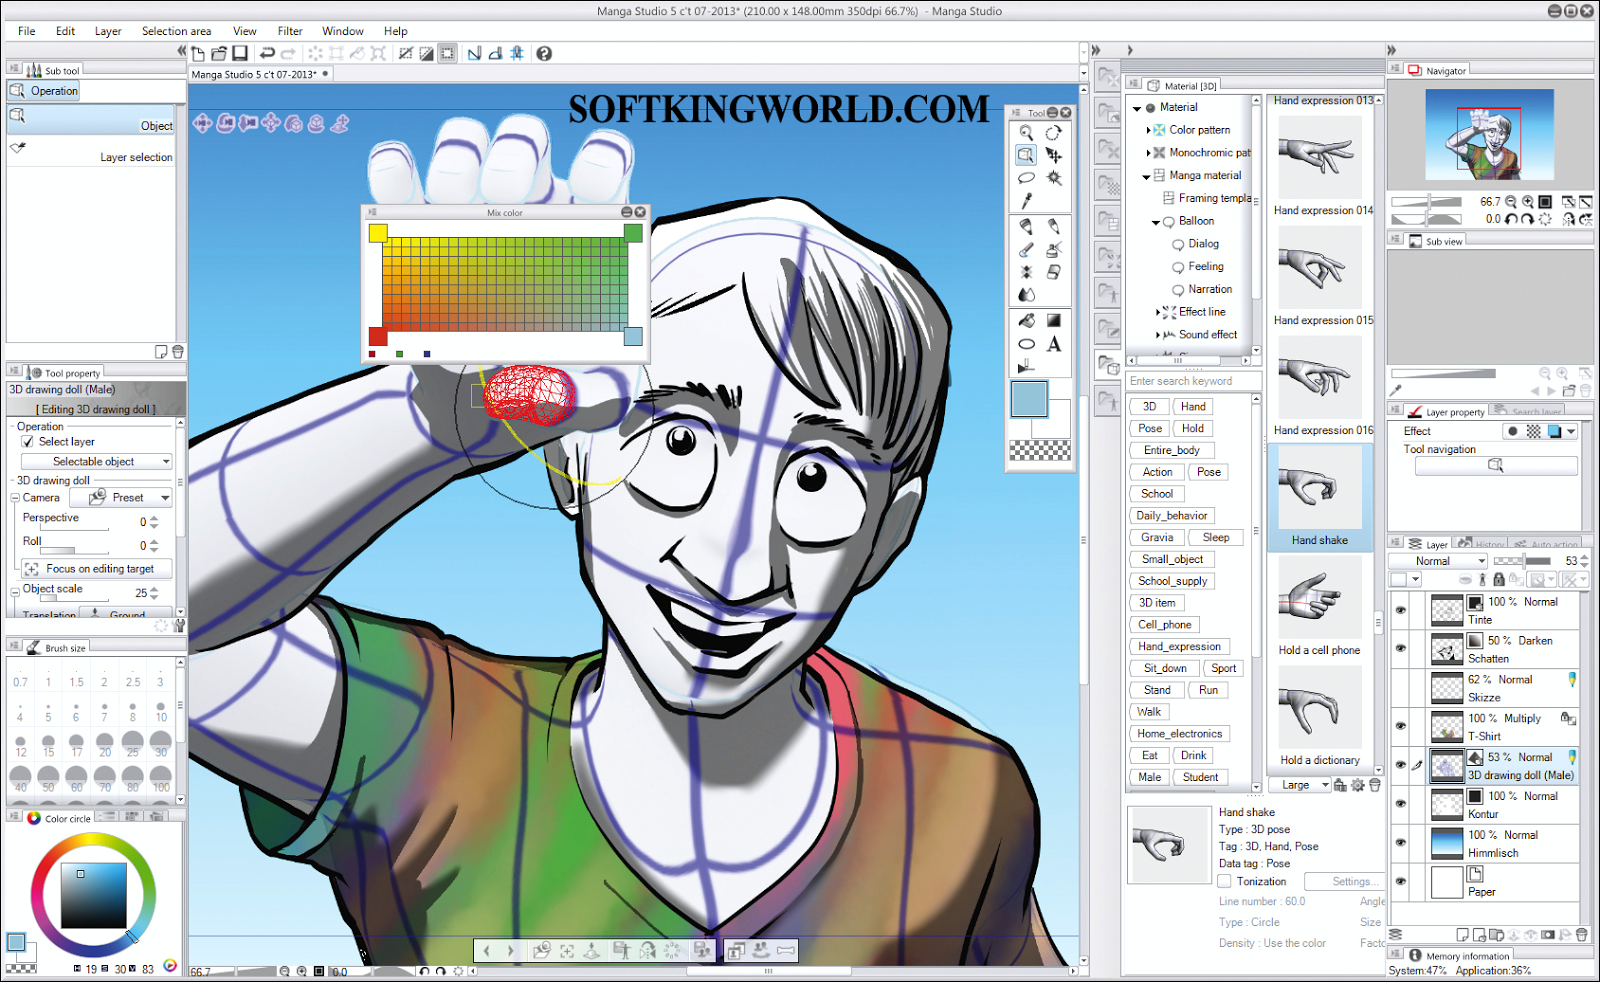The height and width of the screenshot is (982, 1600).
Task: Select the Text tool
Action: point(1053,344)
